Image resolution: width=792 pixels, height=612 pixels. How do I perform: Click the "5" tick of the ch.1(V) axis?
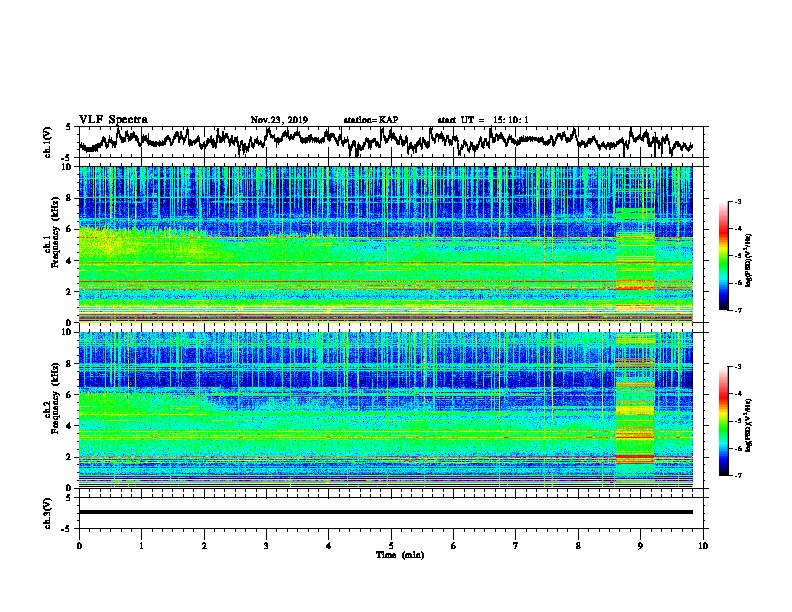click(68, 127)
